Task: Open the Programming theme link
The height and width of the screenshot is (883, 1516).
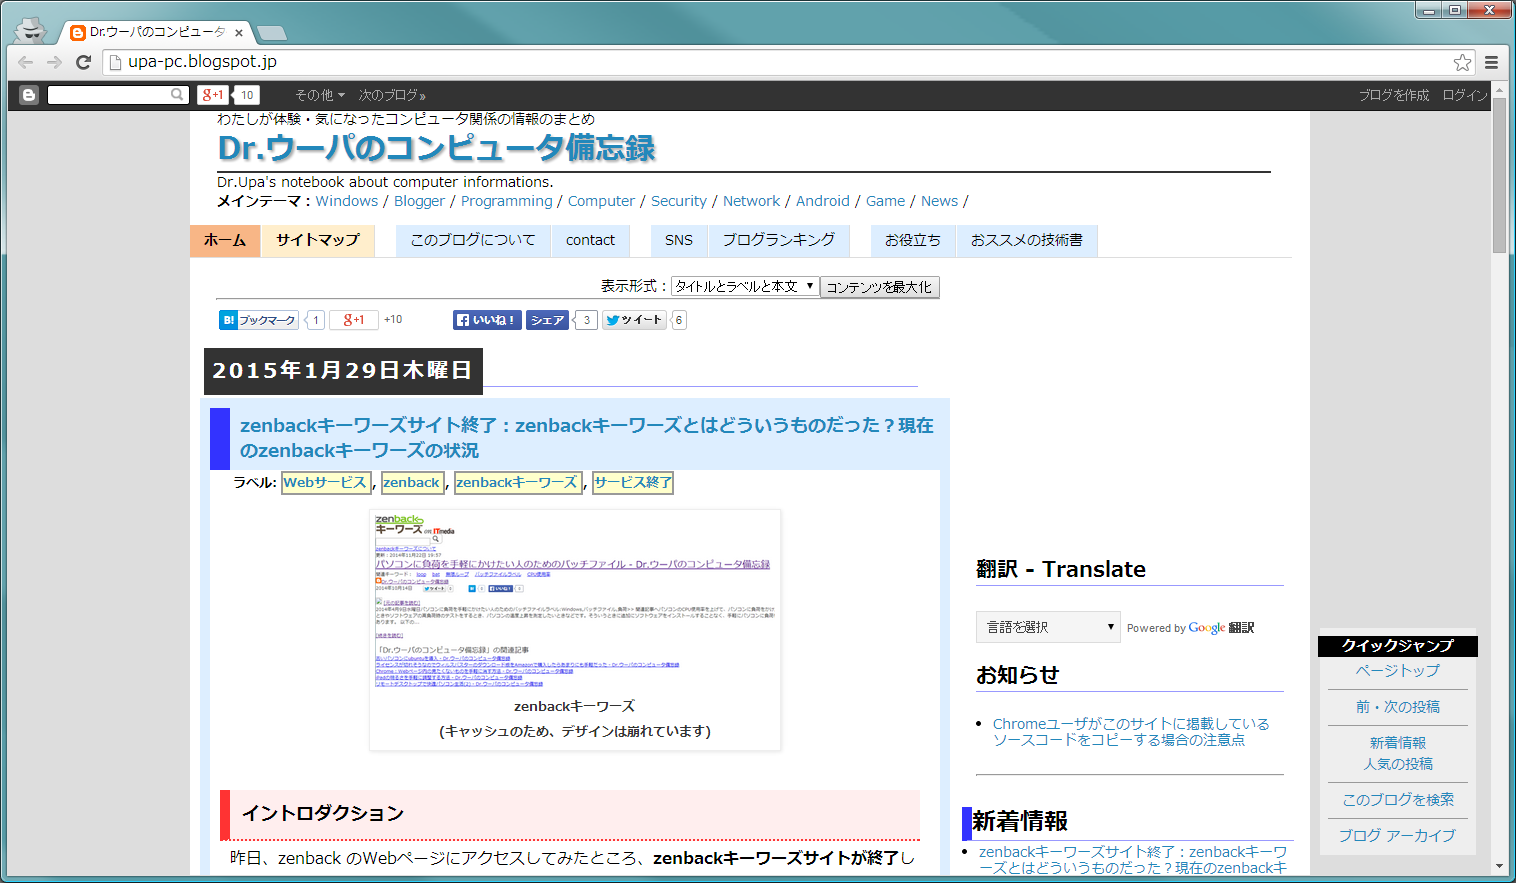Action: point(506,201)
